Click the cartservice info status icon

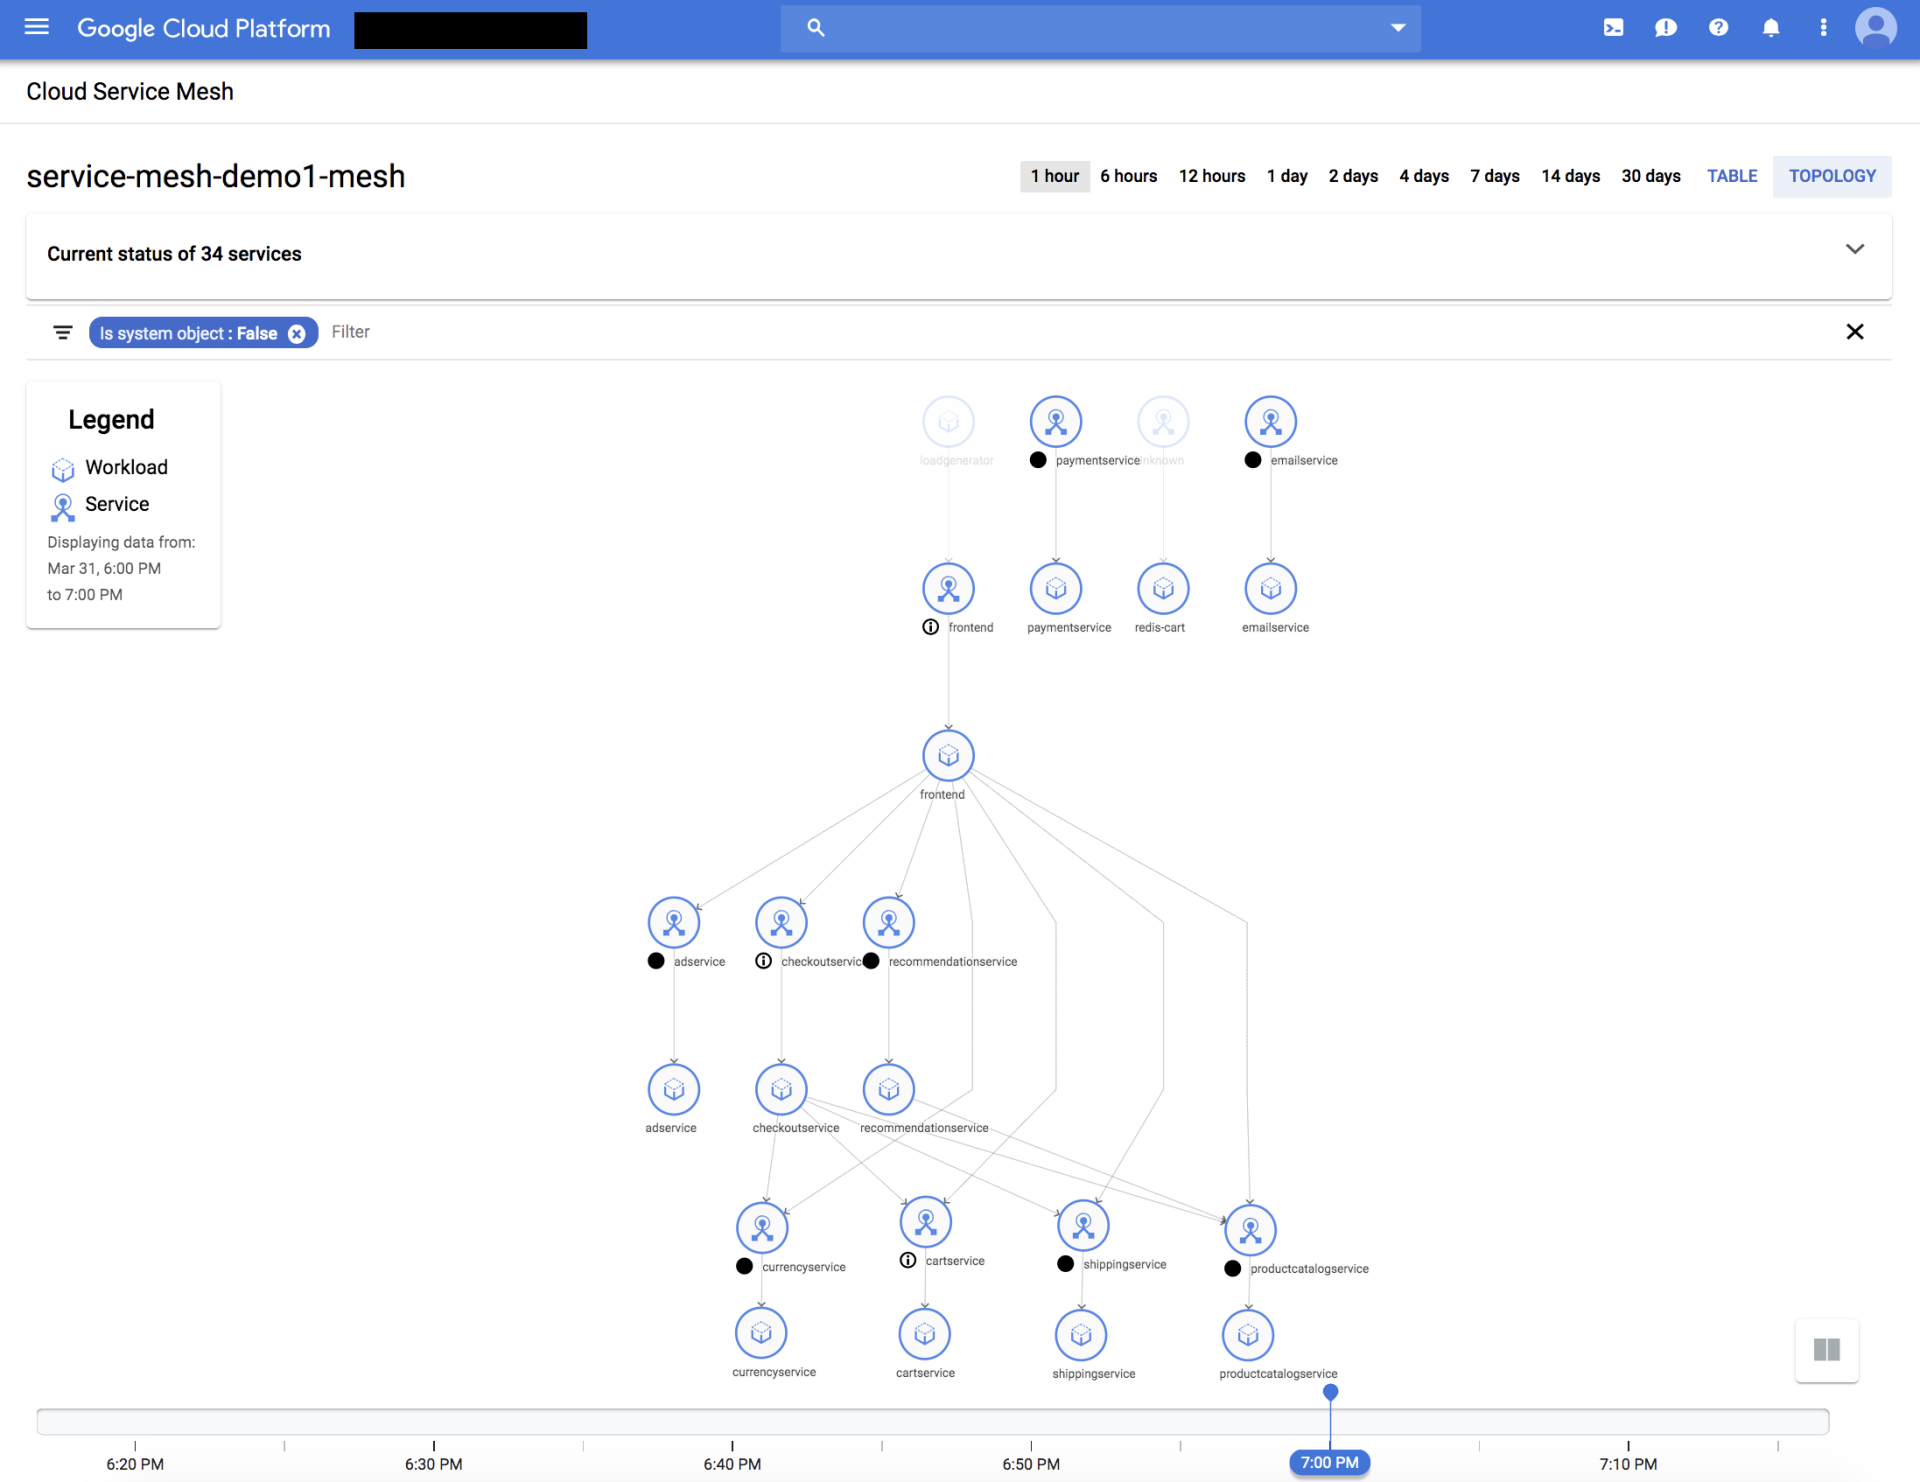click(x=907, y=1260)
